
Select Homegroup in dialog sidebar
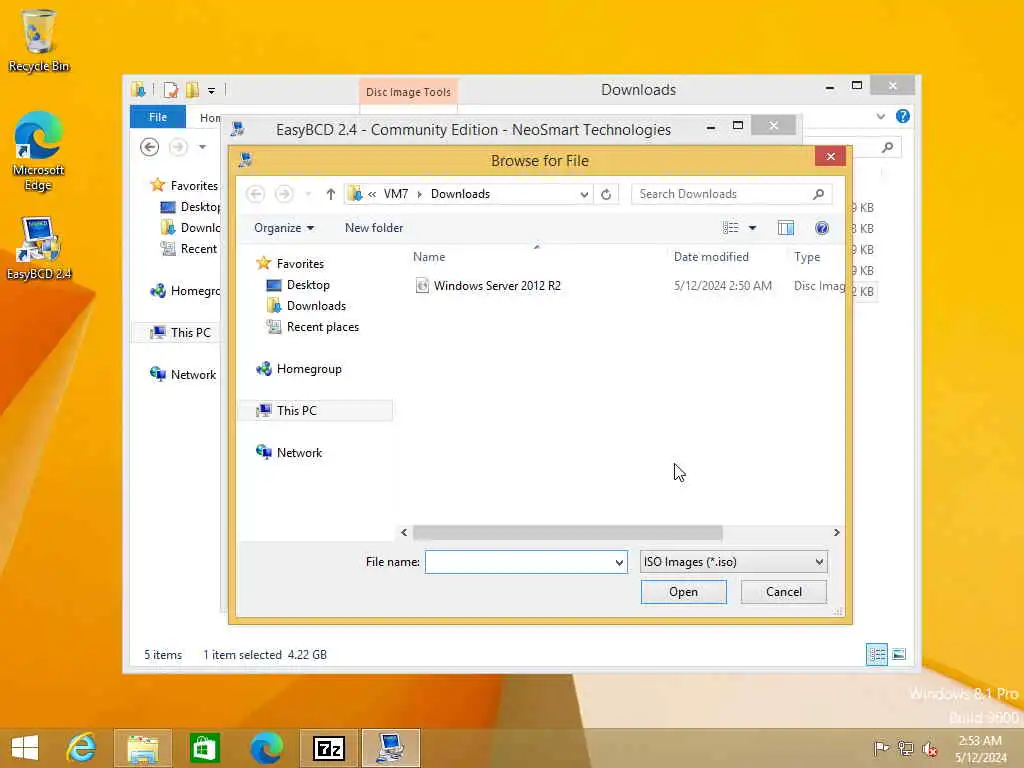(309, 369)
